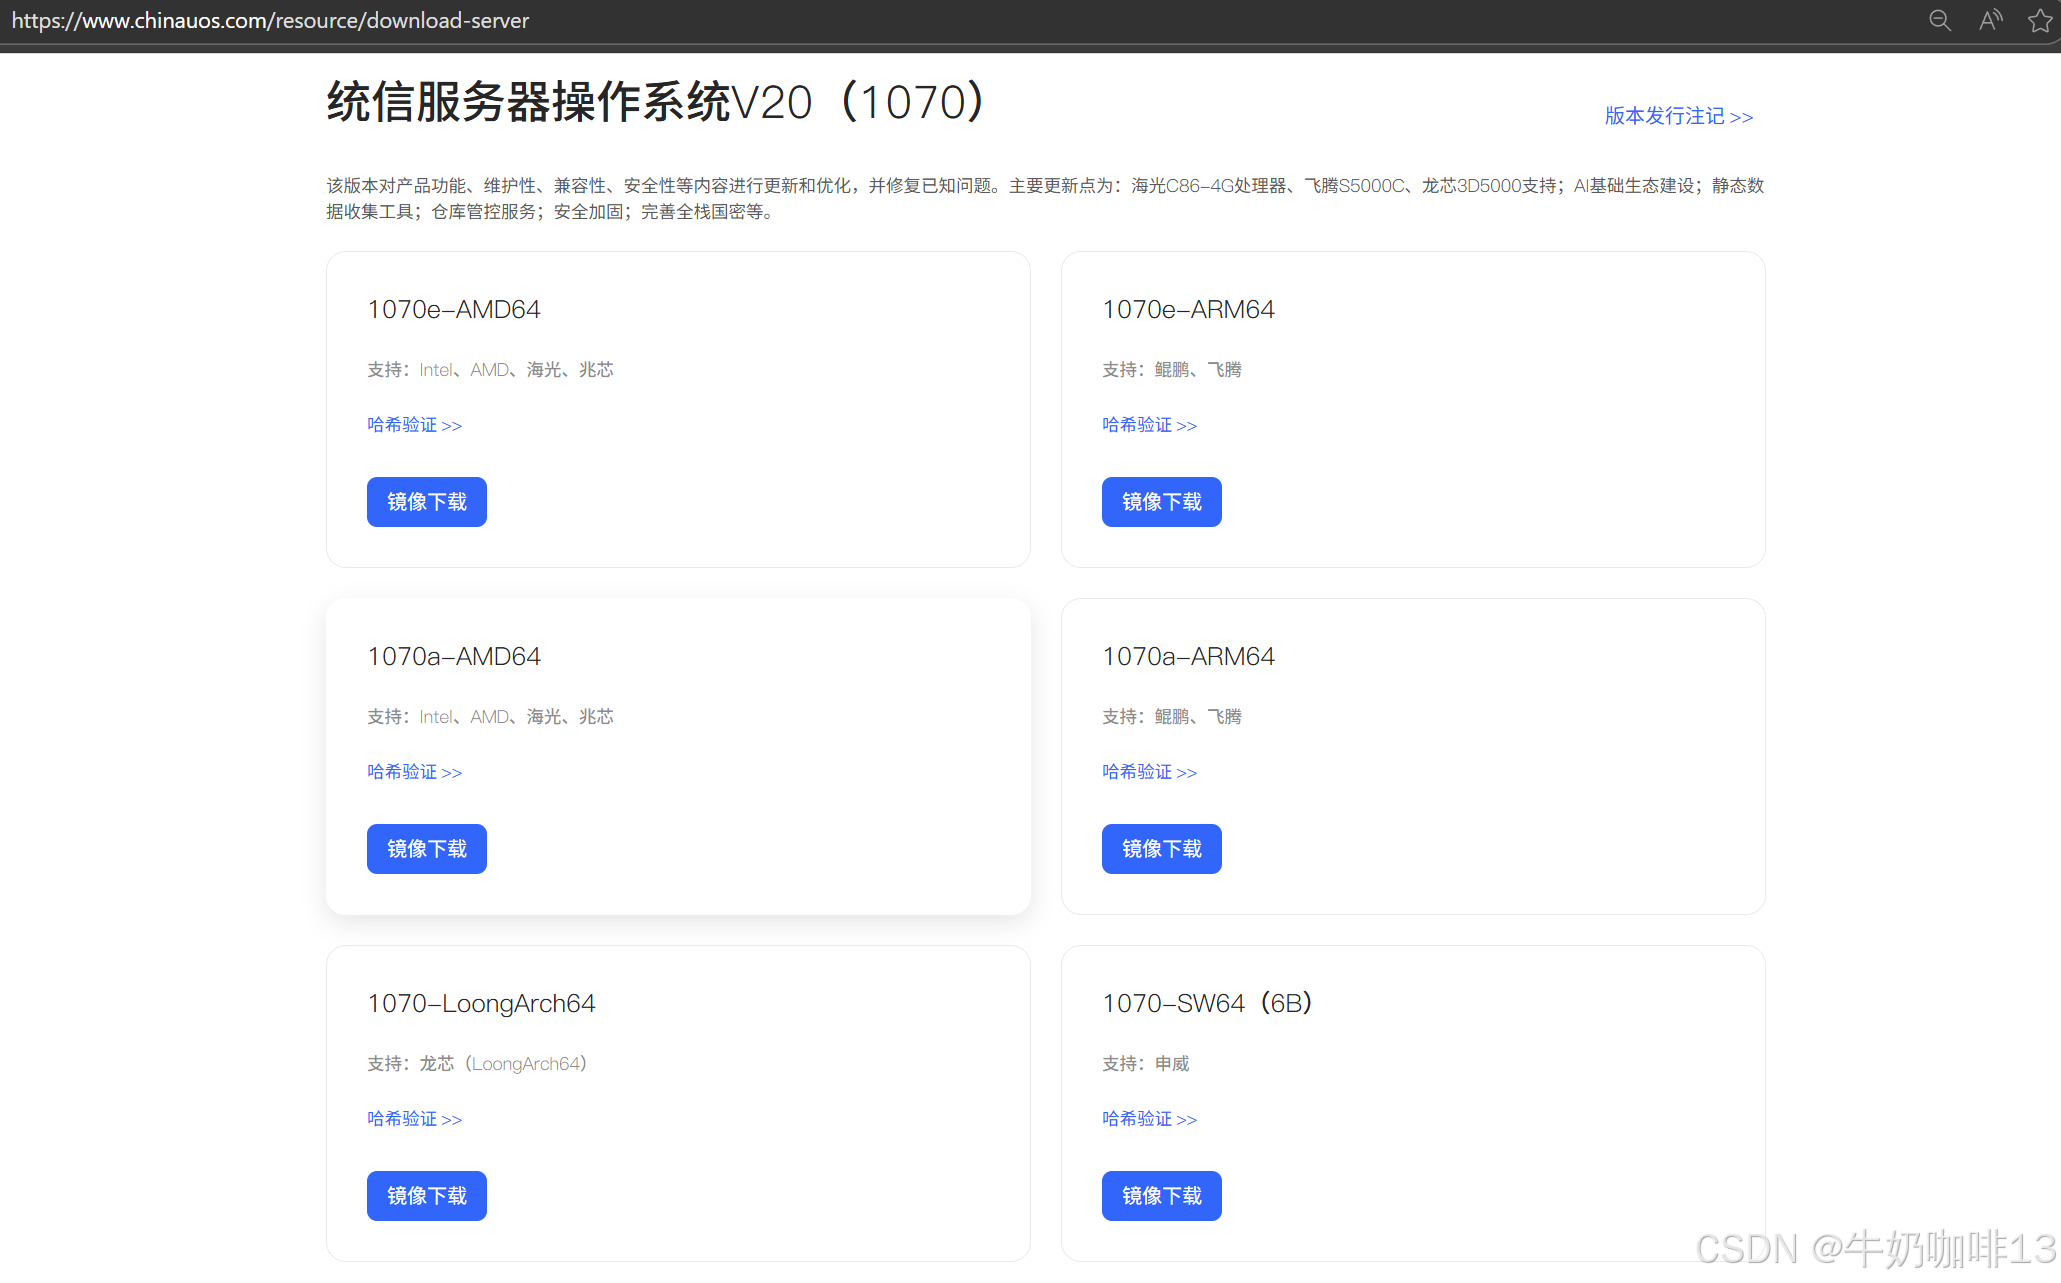Click the zoom magnifier icon in address bar
Screen dimensions: 2061x1283
coord(1939,21)
